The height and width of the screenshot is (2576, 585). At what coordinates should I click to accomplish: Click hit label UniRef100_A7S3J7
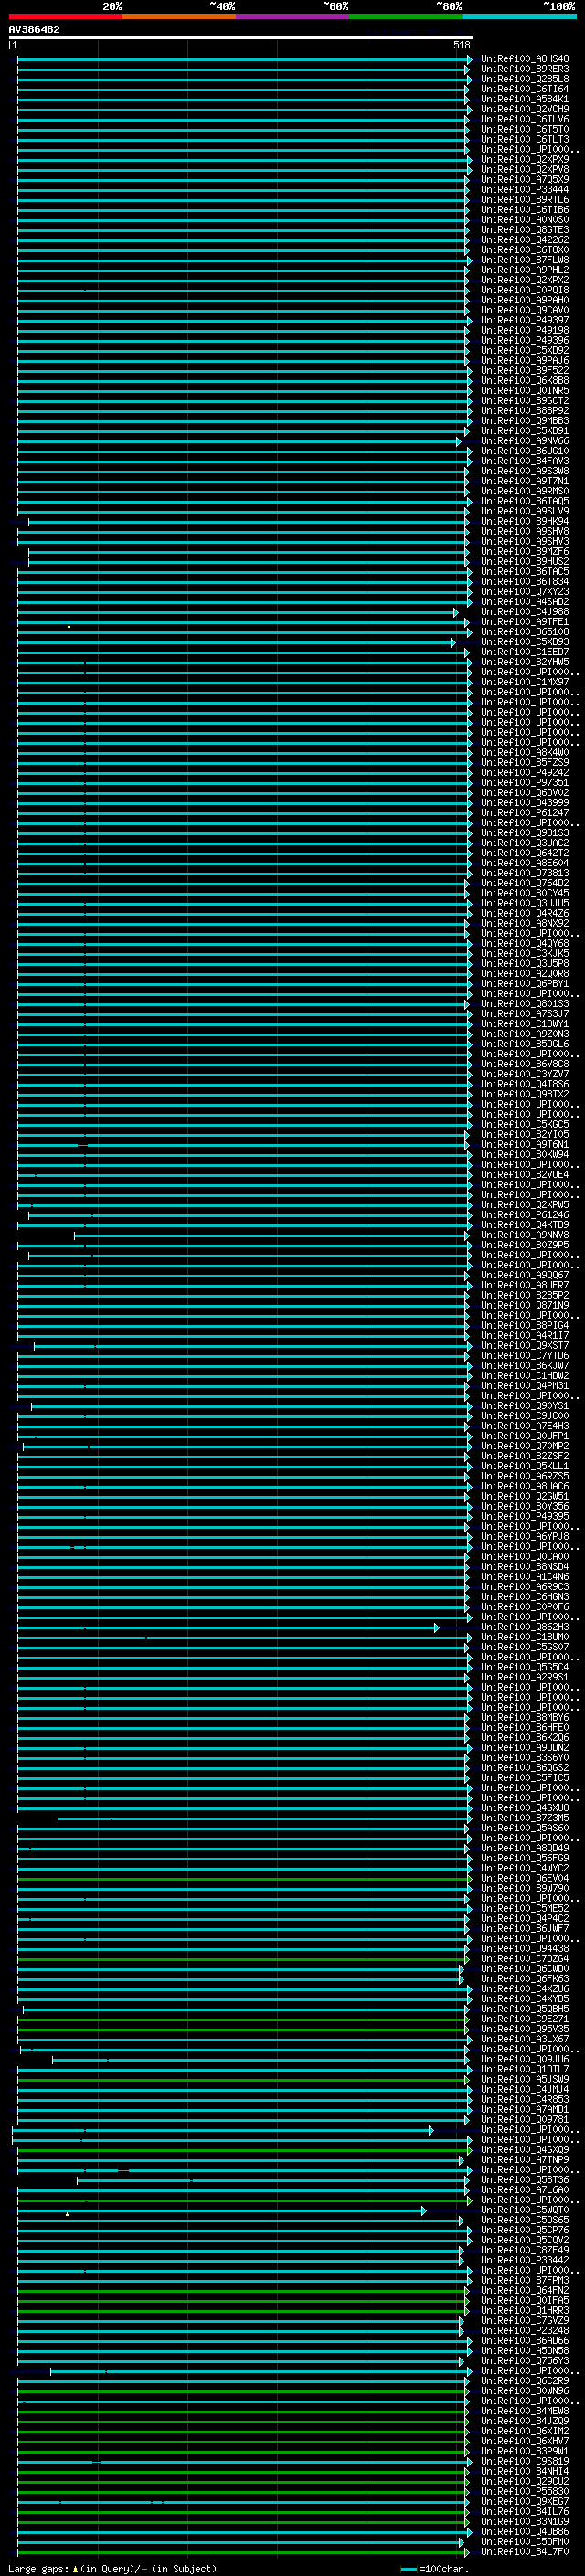click(524, 1014)
